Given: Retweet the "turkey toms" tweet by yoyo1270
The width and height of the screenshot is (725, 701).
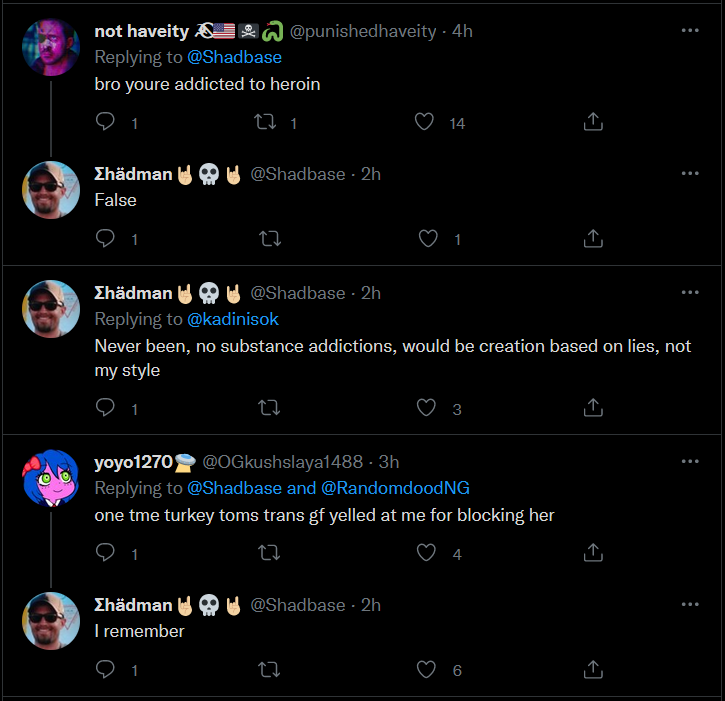Looking at the screenshot, I should [x=269, y=552].
